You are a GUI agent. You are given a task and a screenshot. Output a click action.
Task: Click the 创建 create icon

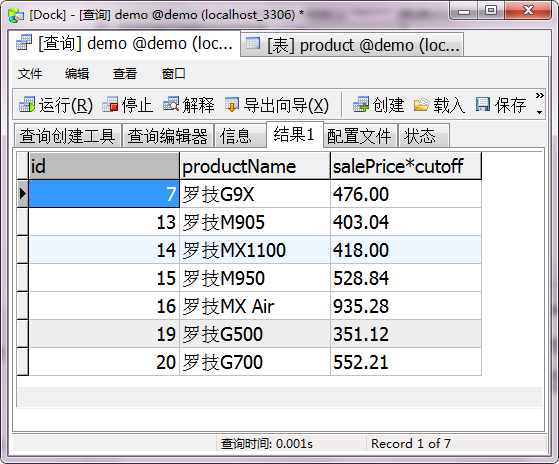tap(361, 105)
